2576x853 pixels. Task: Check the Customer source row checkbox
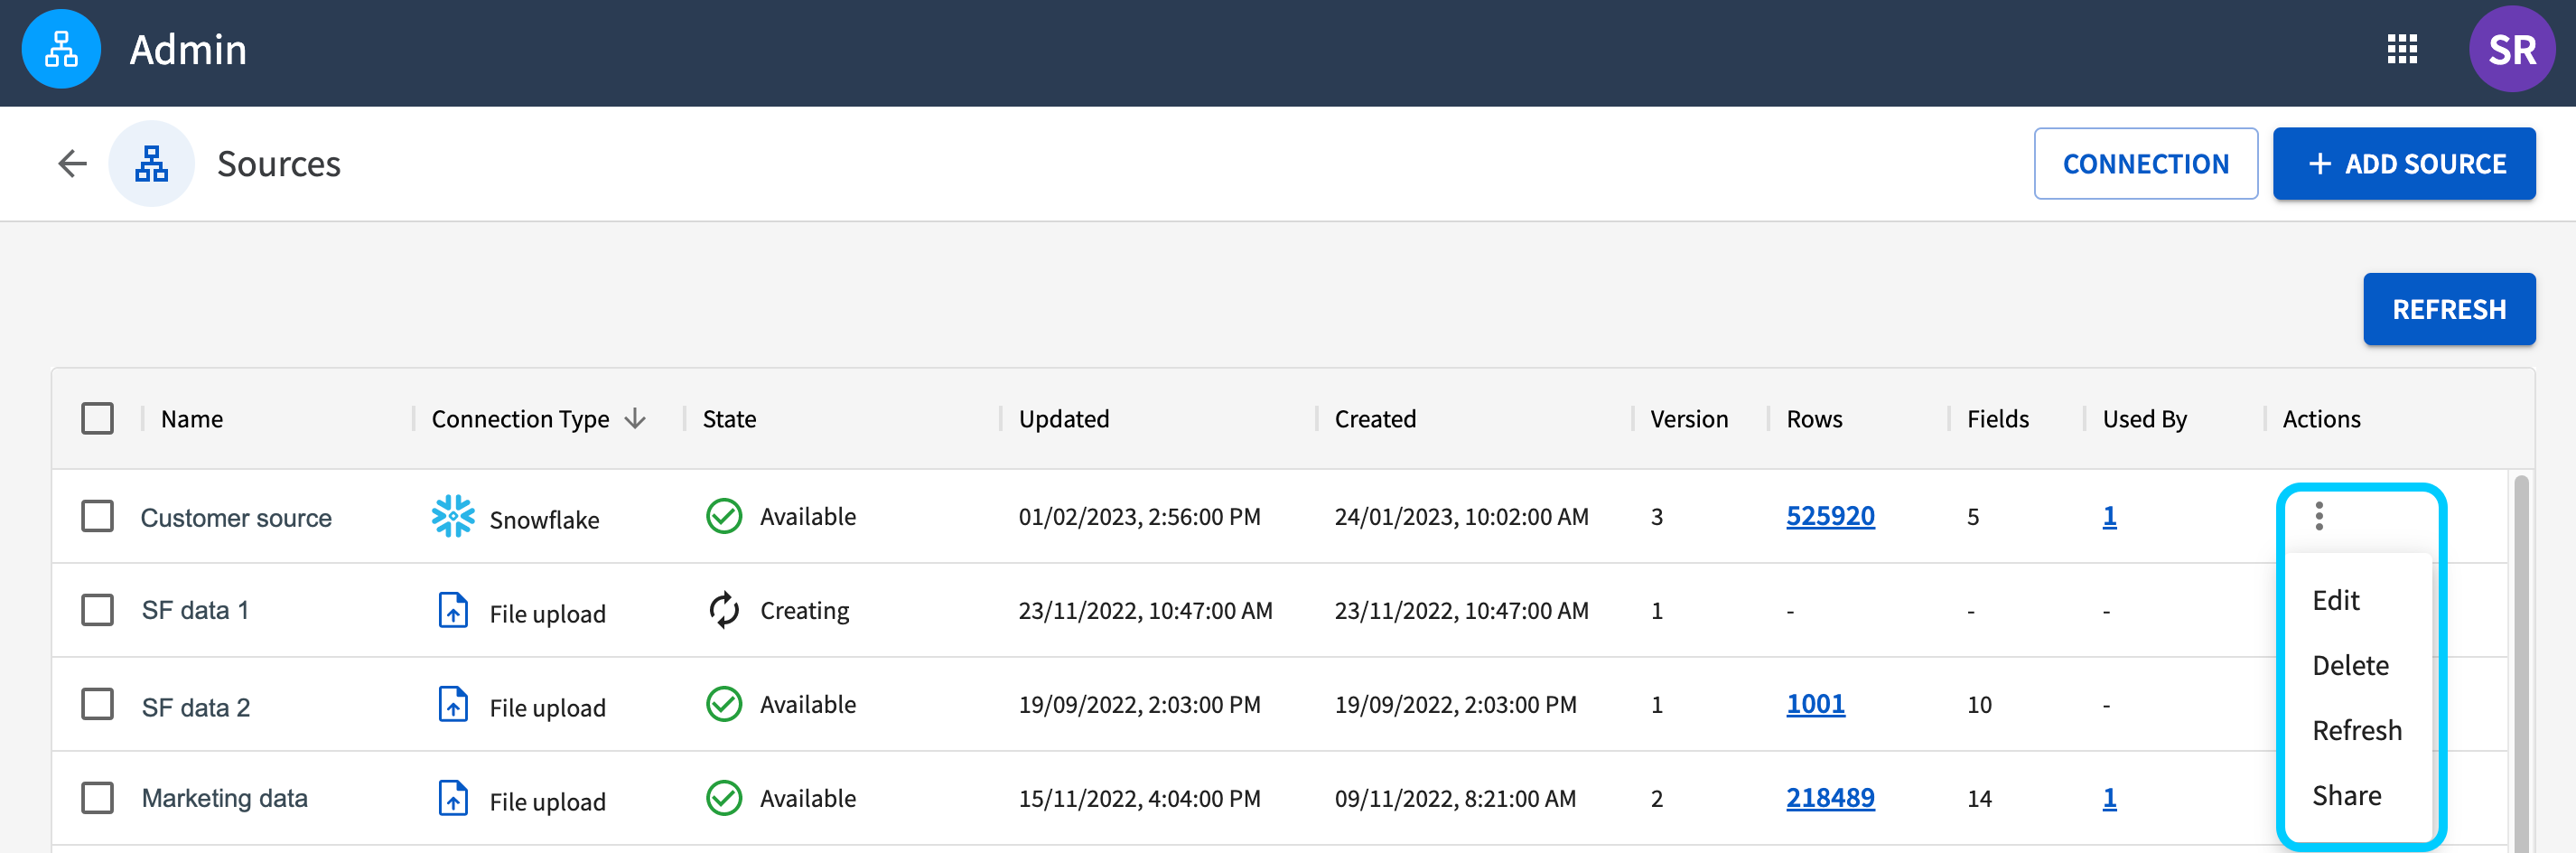coord(97,516)
